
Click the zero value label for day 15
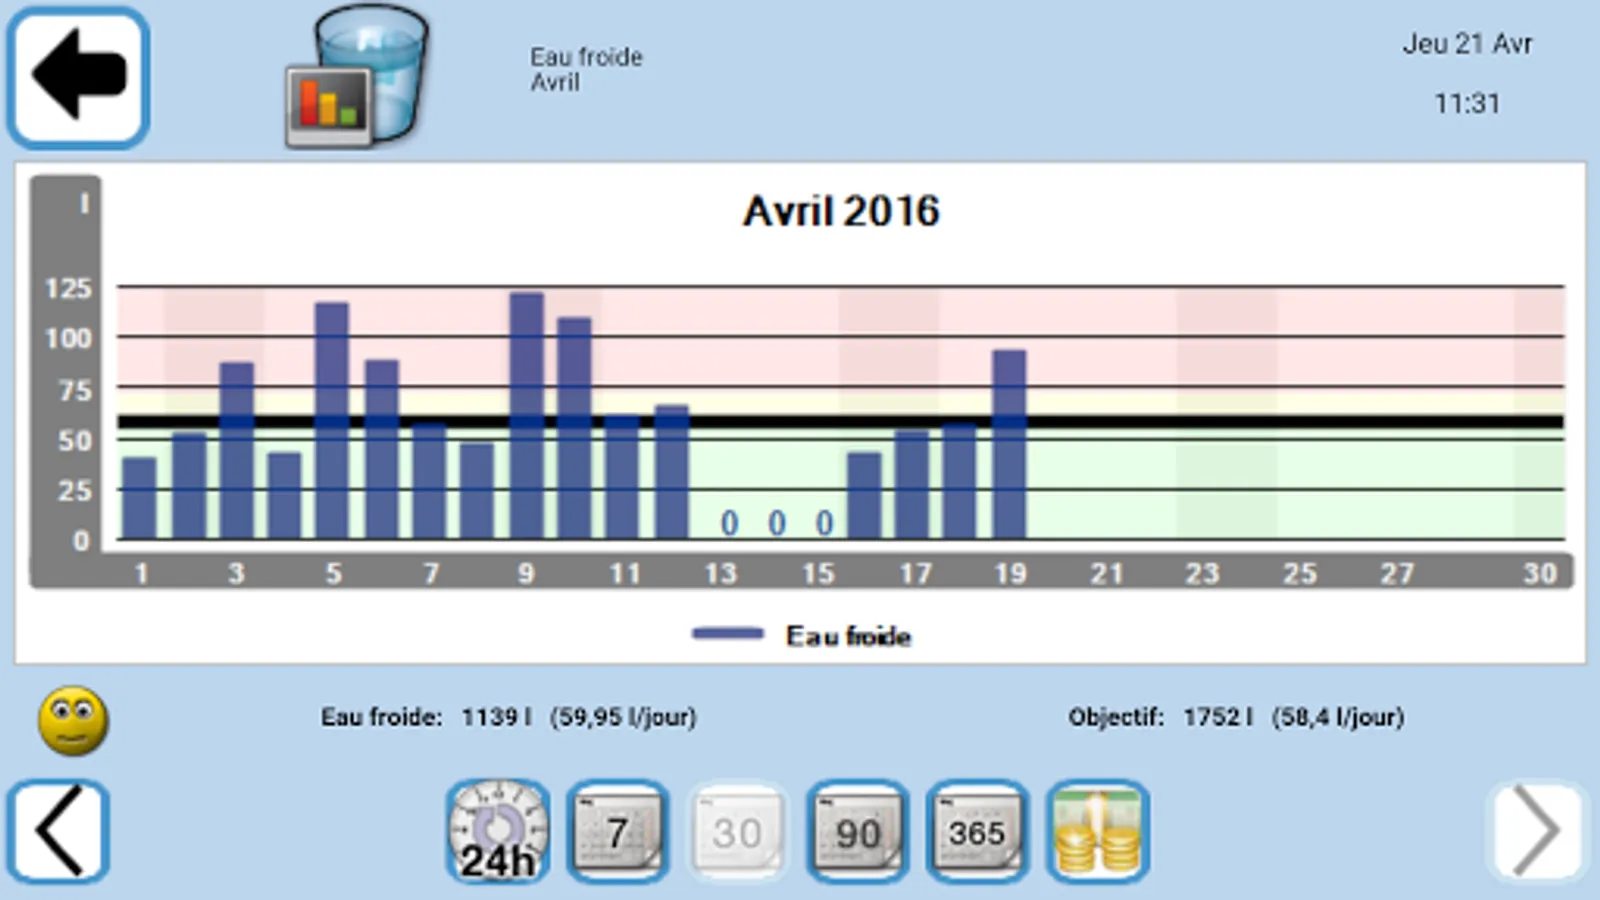tap(824, 522)
